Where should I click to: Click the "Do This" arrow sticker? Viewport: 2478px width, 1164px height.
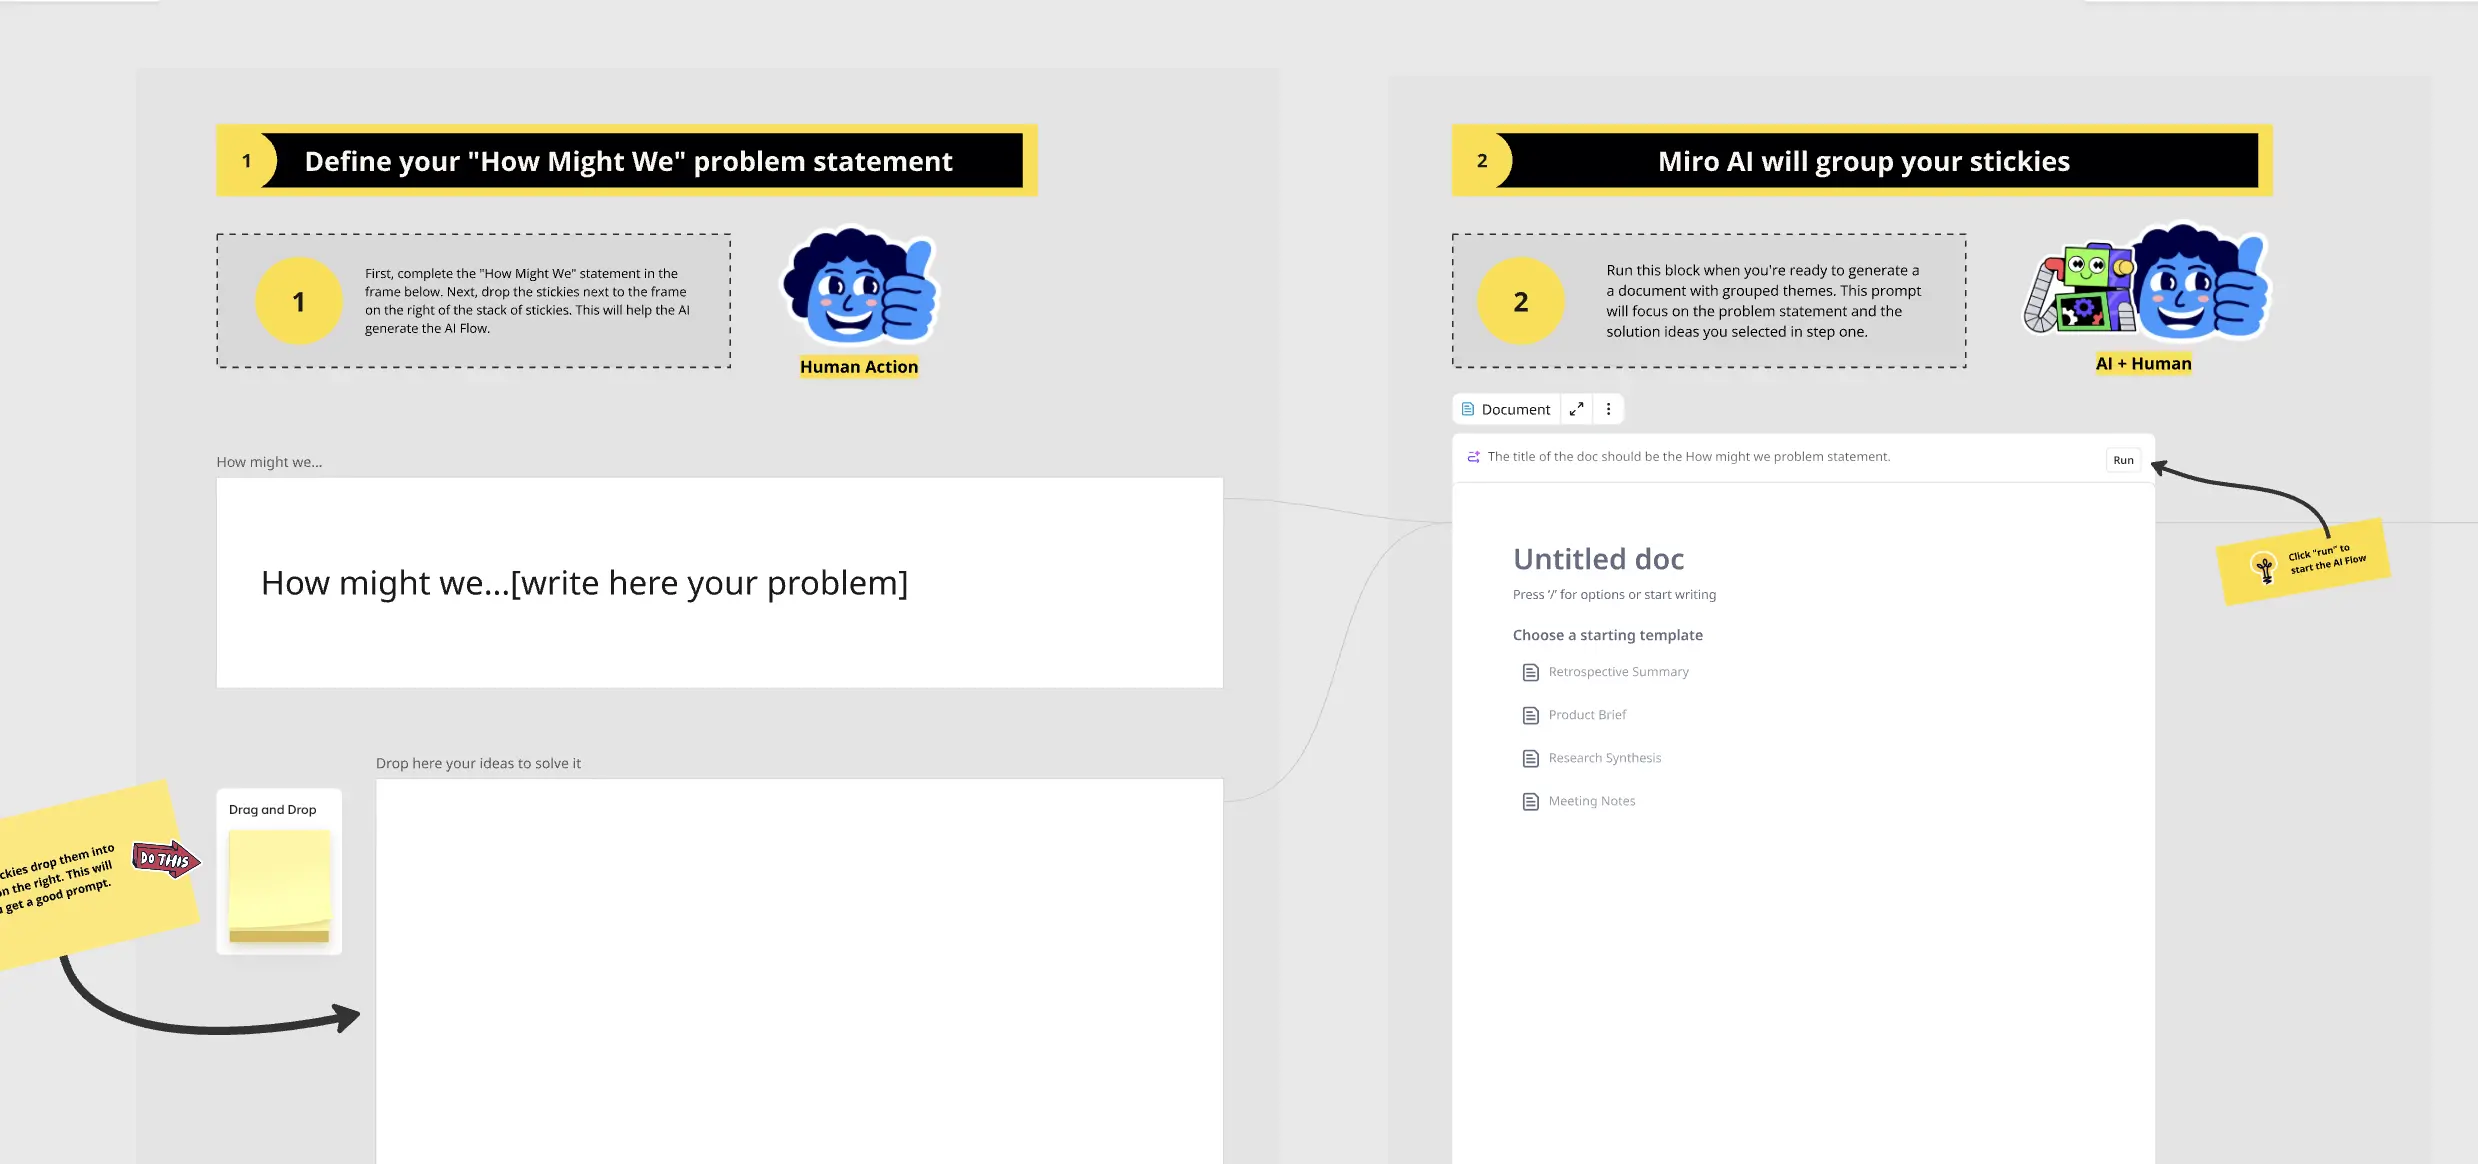[x=166, y=859]
